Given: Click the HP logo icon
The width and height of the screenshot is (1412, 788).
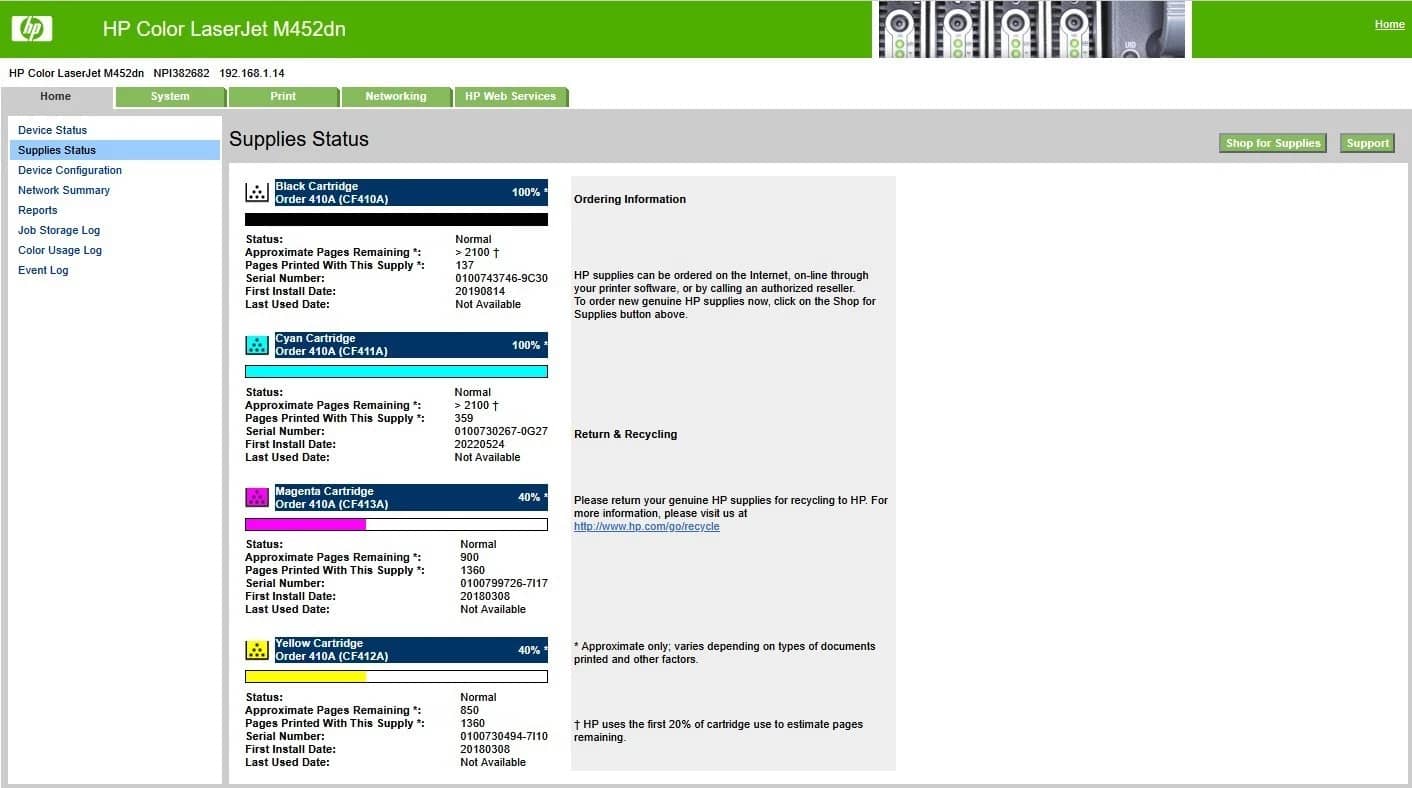Looking at the screenshot, I should point(32,29).
